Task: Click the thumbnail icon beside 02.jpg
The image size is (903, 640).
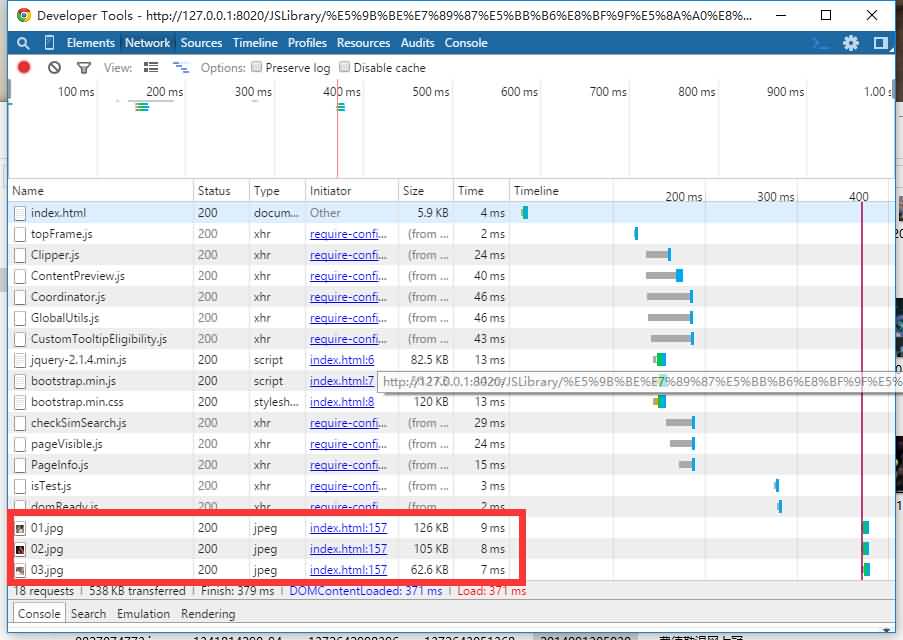Action: tap(20, 549)
